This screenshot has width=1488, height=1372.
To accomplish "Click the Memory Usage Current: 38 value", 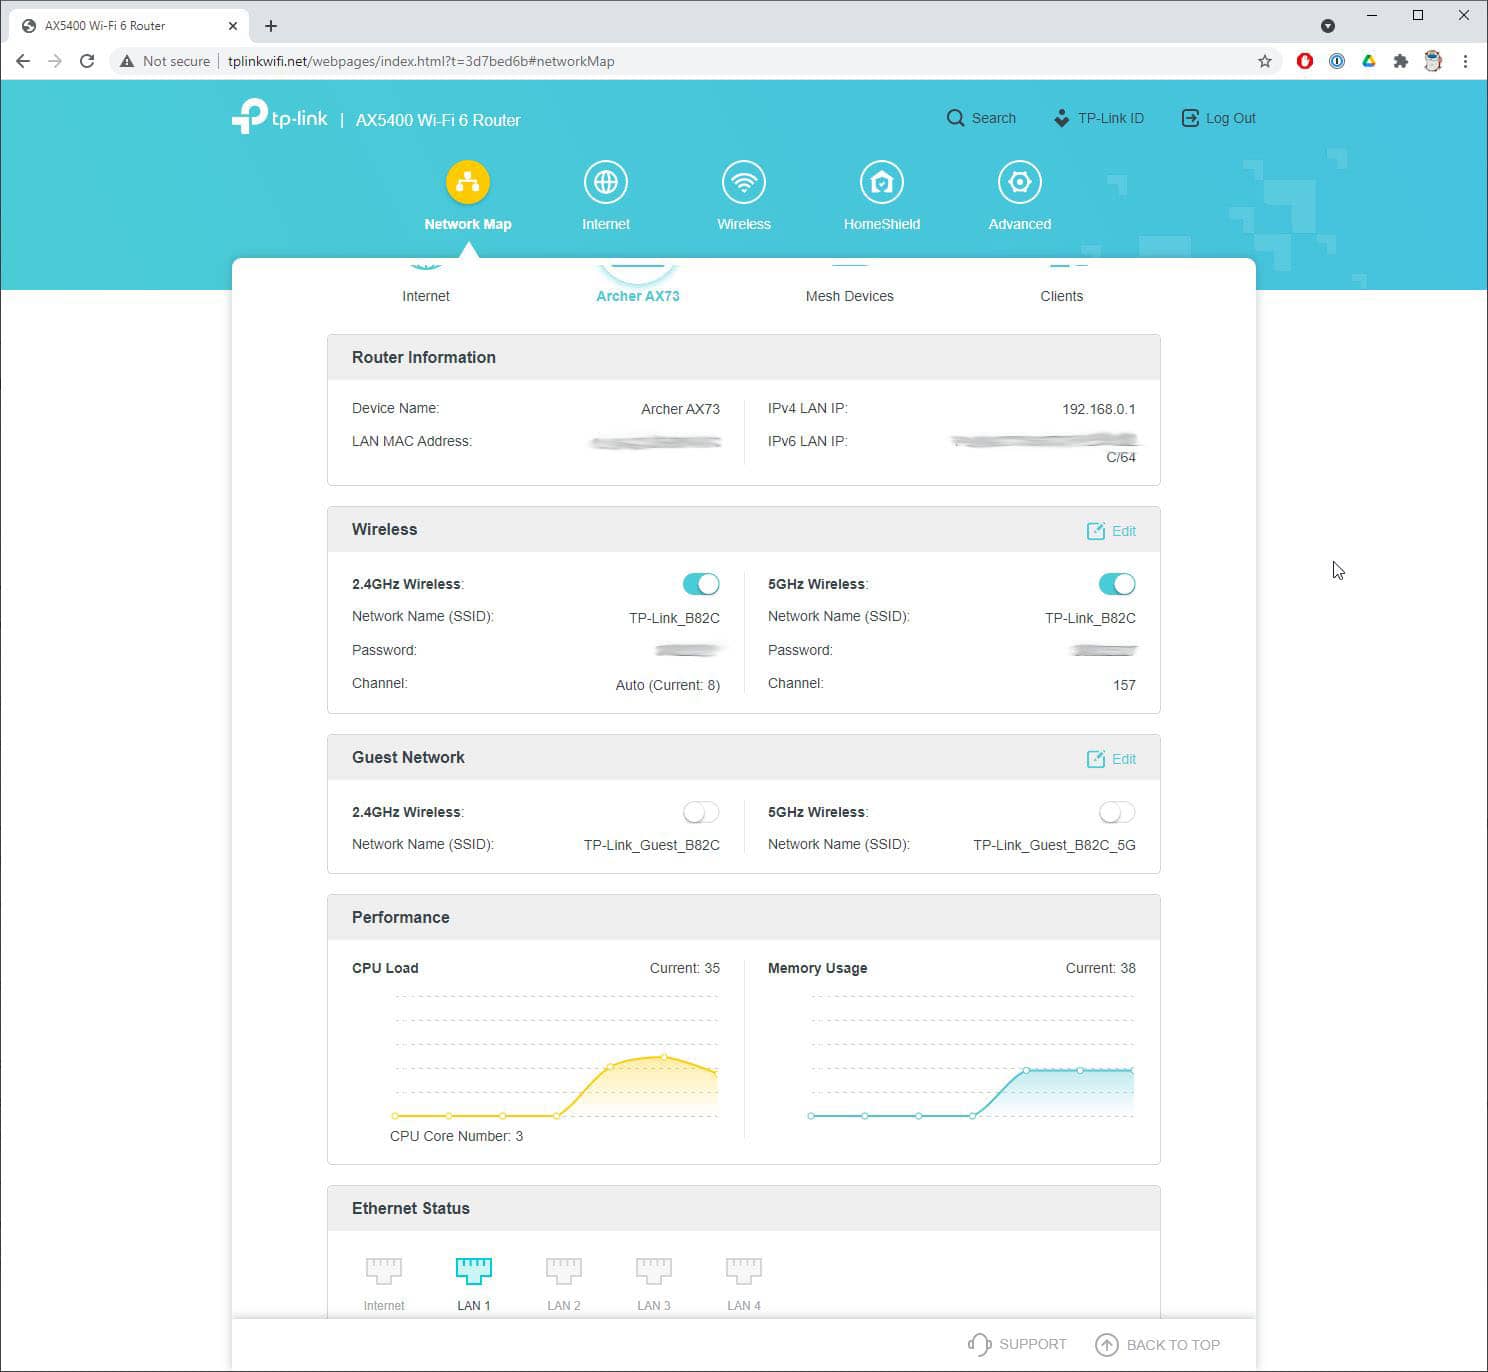I will coord(1101,968).
